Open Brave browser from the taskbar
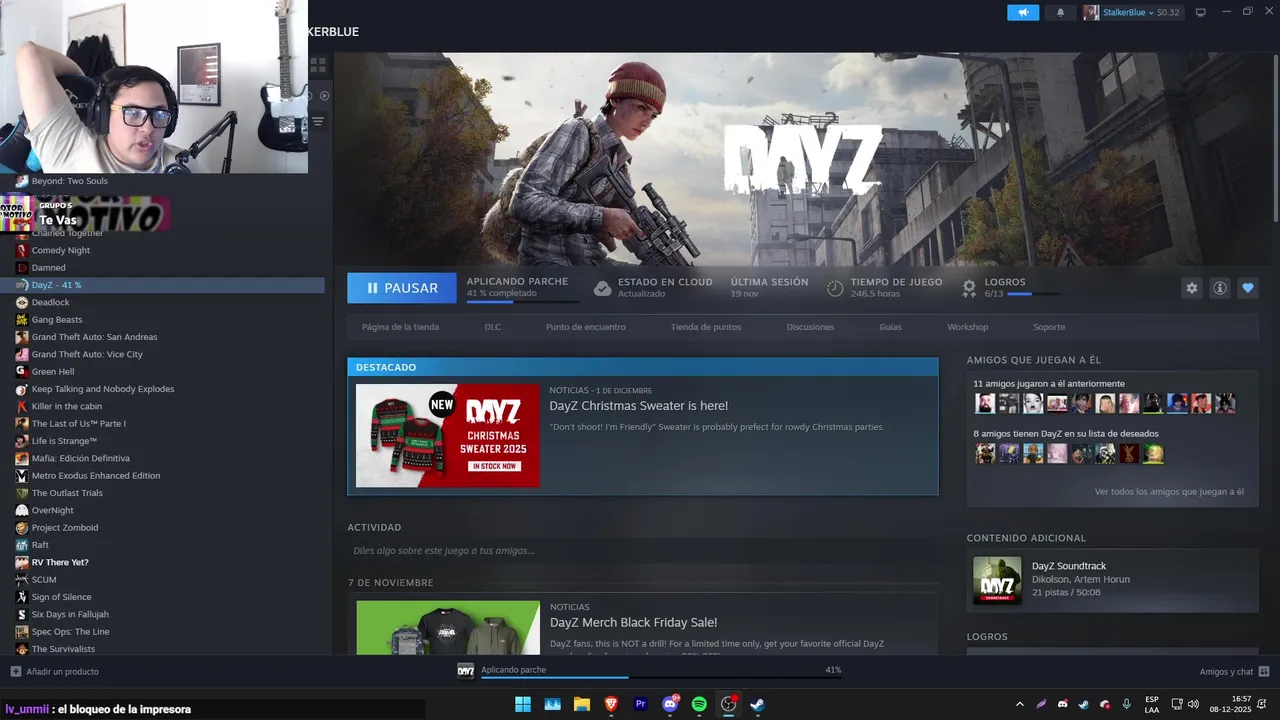The width and height of the screenshot is (1280, 720). pos(611,704)
